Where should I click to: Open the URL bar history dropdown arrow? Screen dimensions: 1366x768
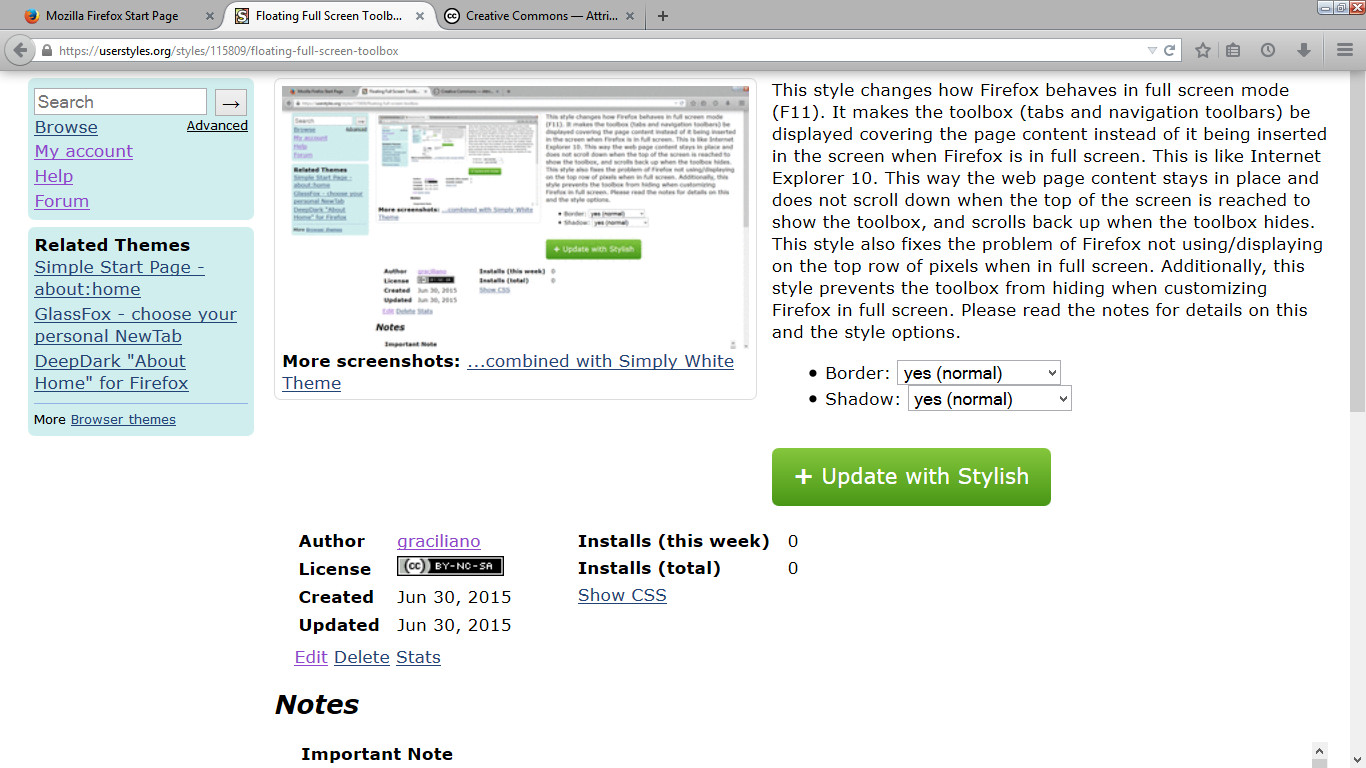pyautogui.click(x=1152, y=50)
